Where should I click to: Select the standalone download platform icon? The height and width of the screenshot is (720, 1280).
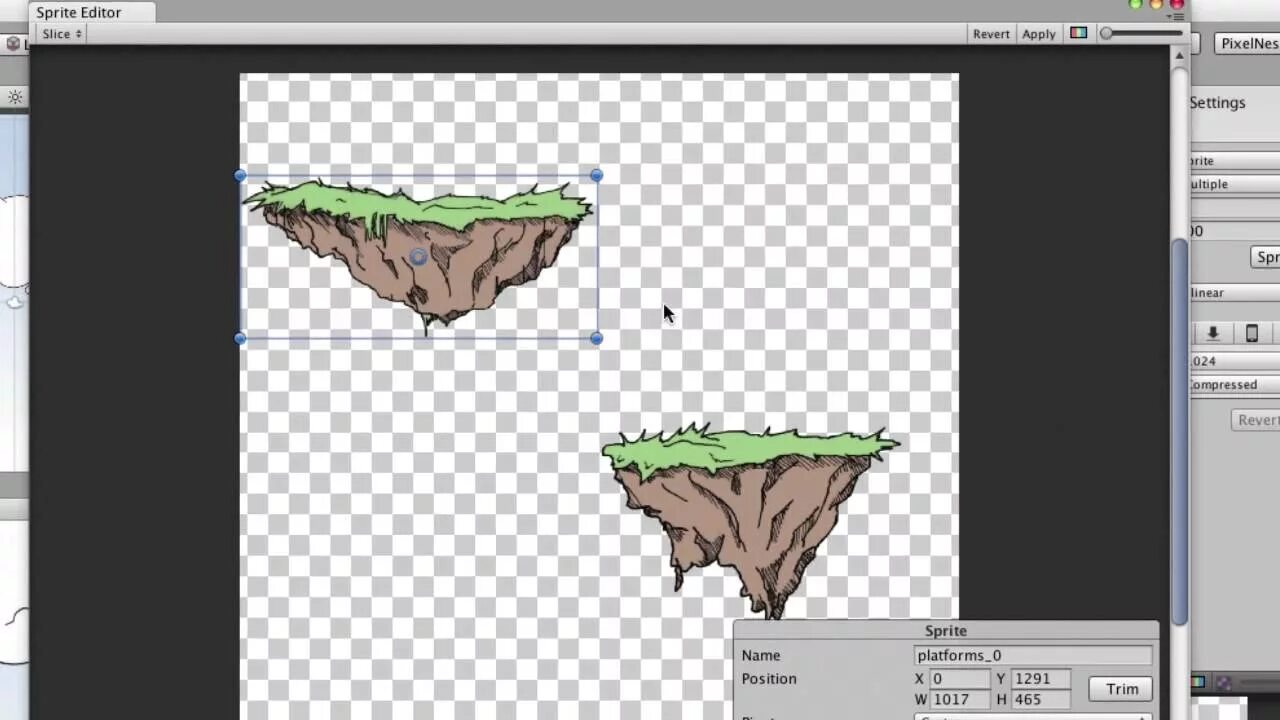[x=1213, y=333]
